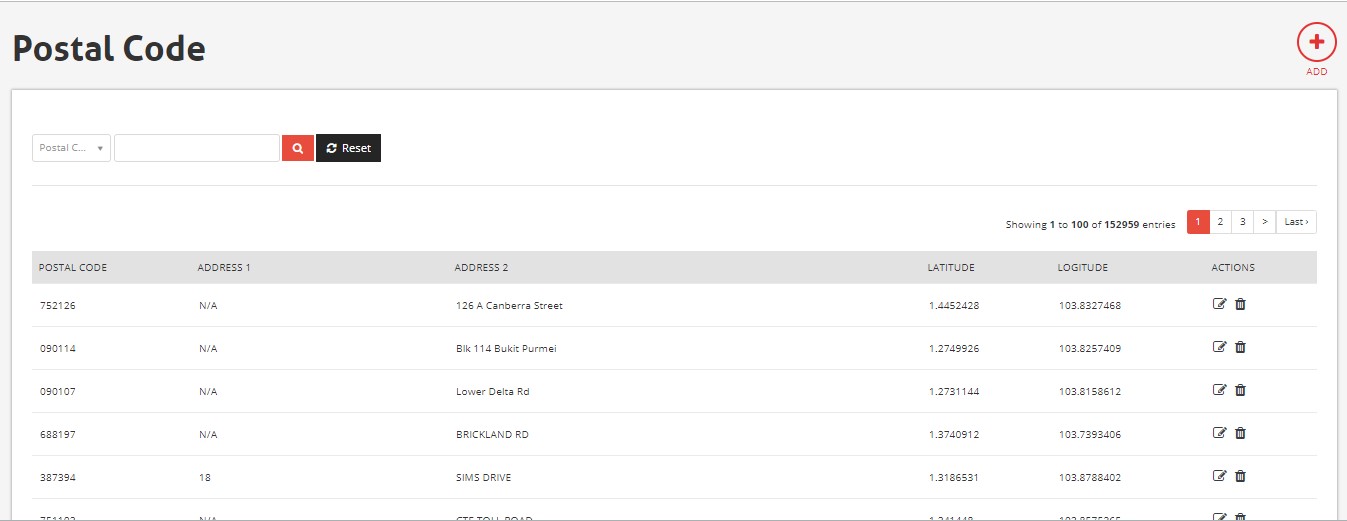Edit the 752126 postal code row
1347x521 pixels.
pos(1219,304)
